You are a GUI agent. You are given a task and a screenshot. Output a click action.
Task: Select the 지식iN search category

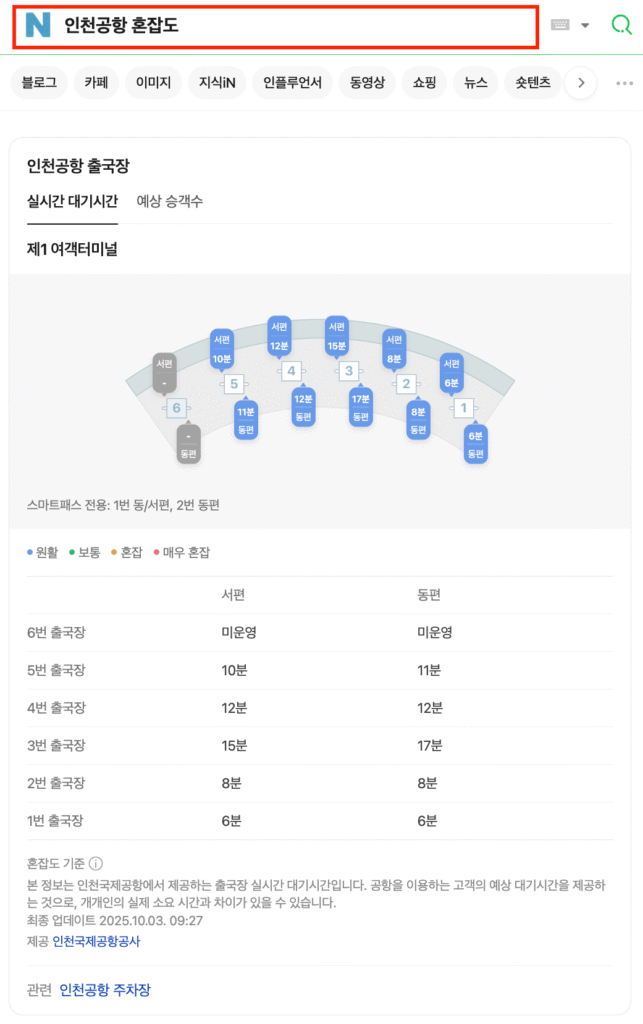[216, 83]
